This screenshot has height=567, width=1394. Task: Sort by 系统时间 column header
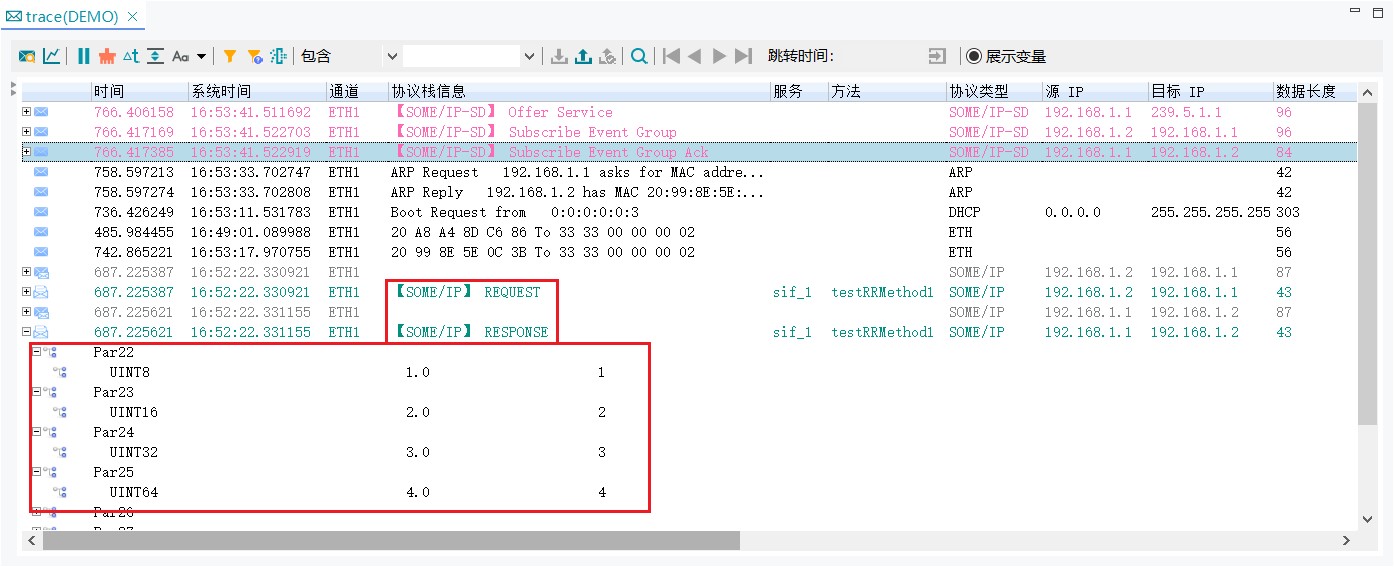click(257, 91)
